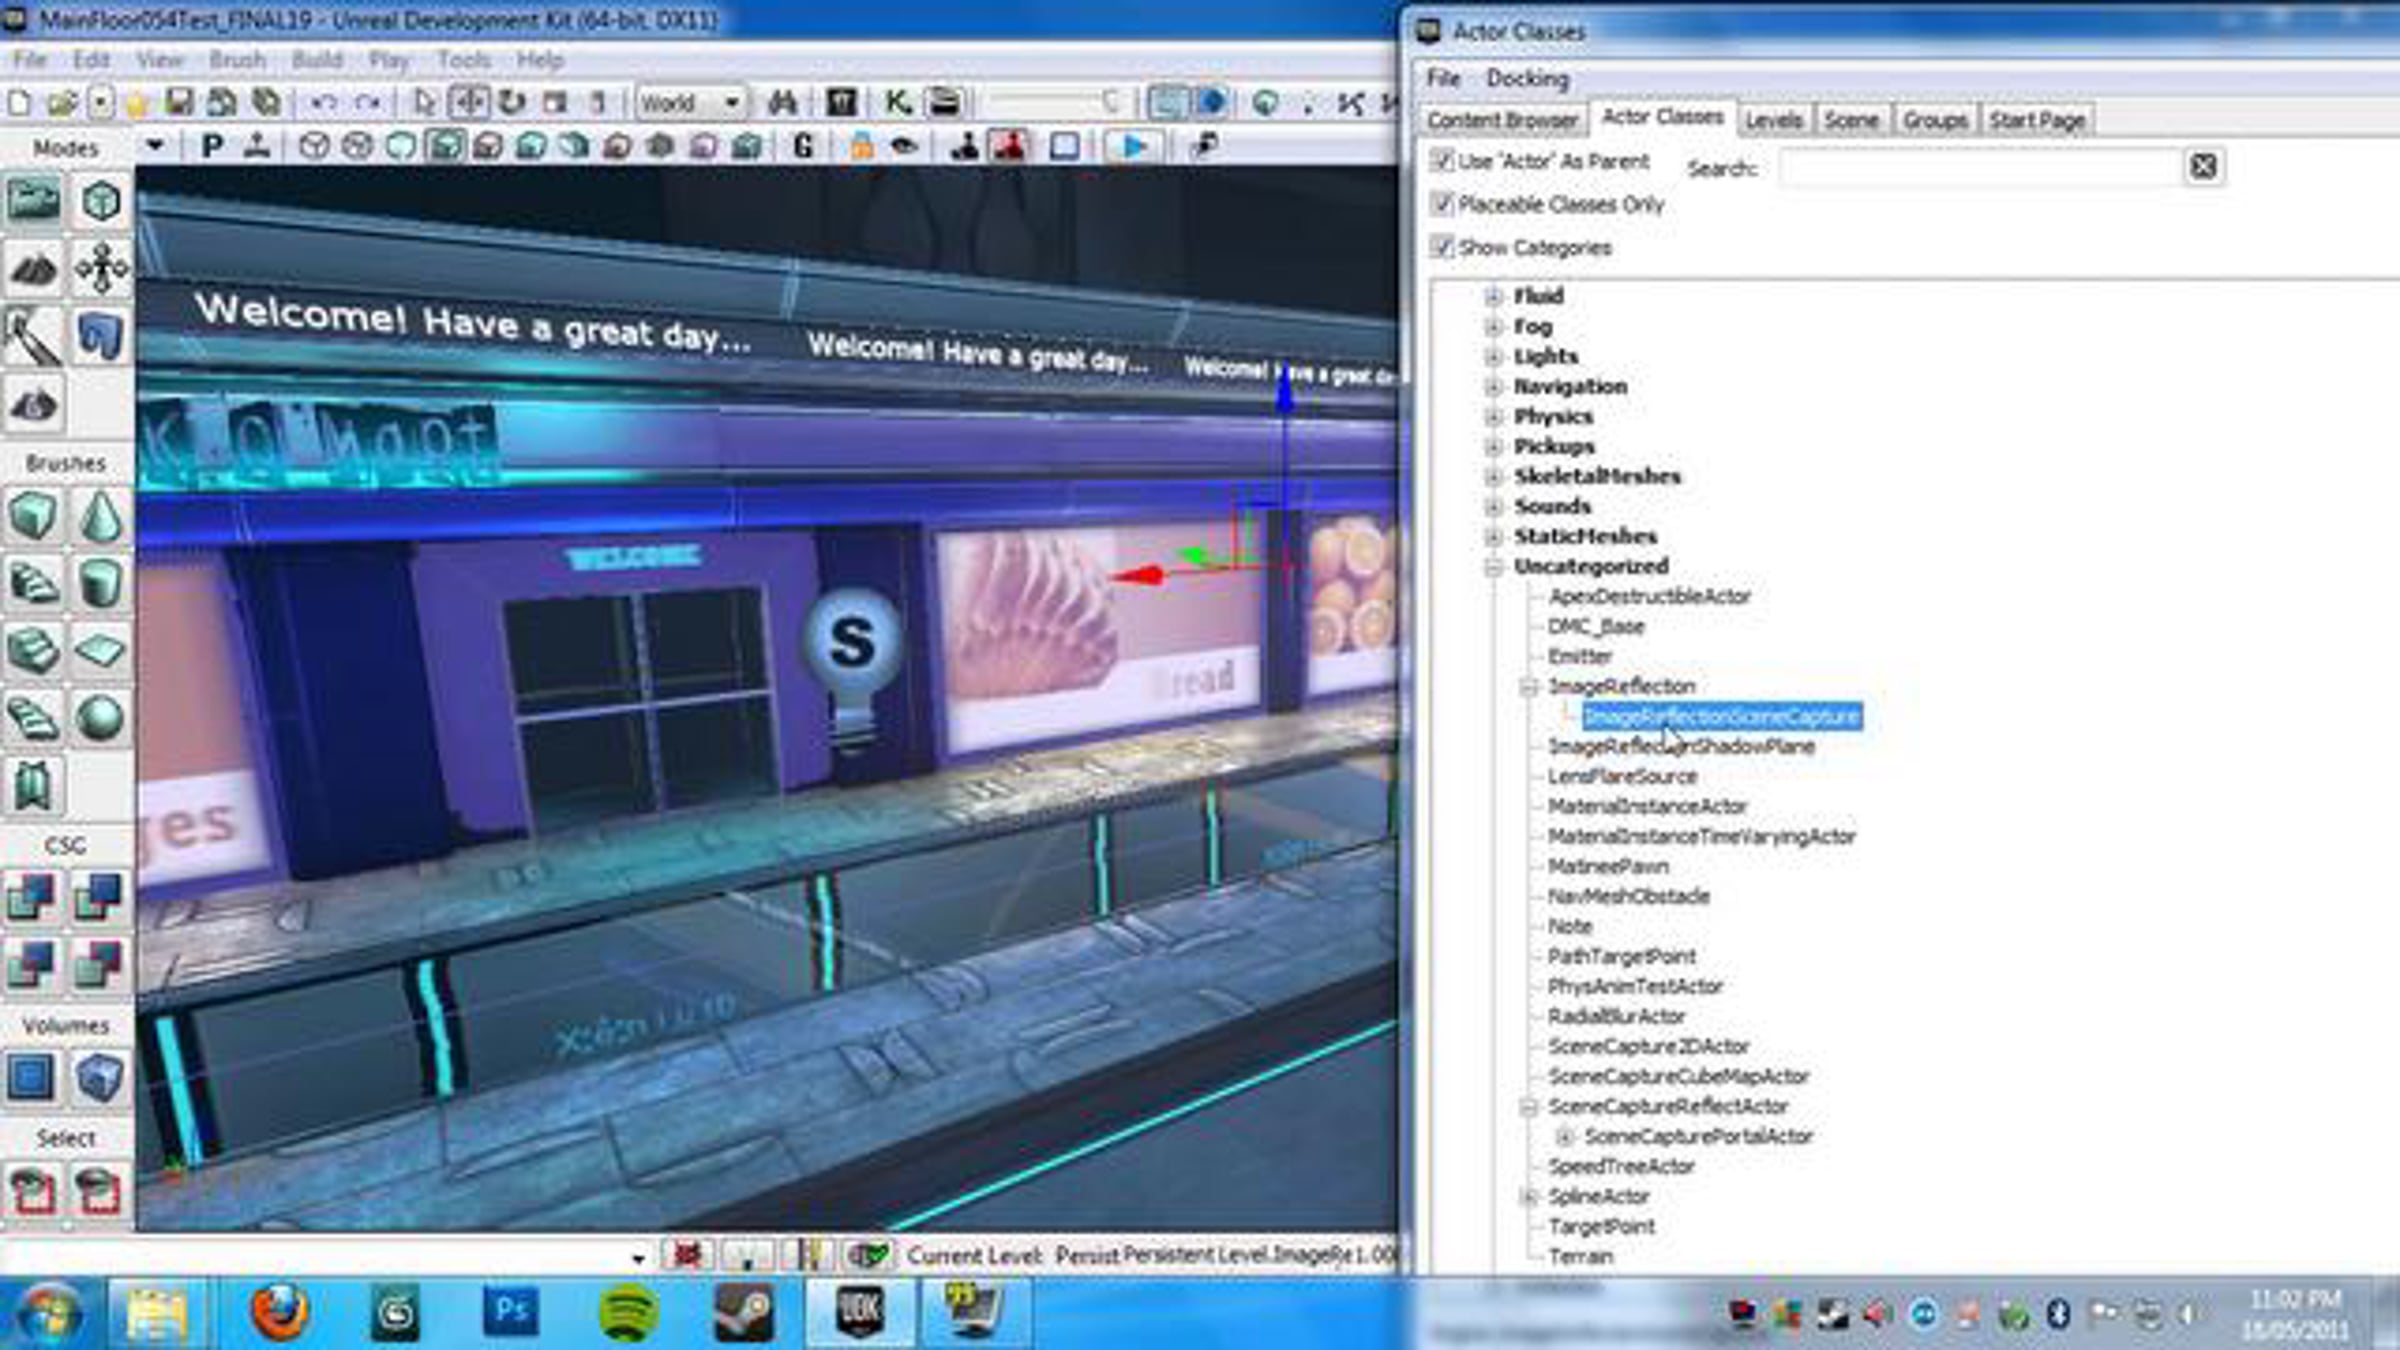This screenshot has width=2400, height=1350.
Task: Expand the Lights category
Action: (1493, 356)
